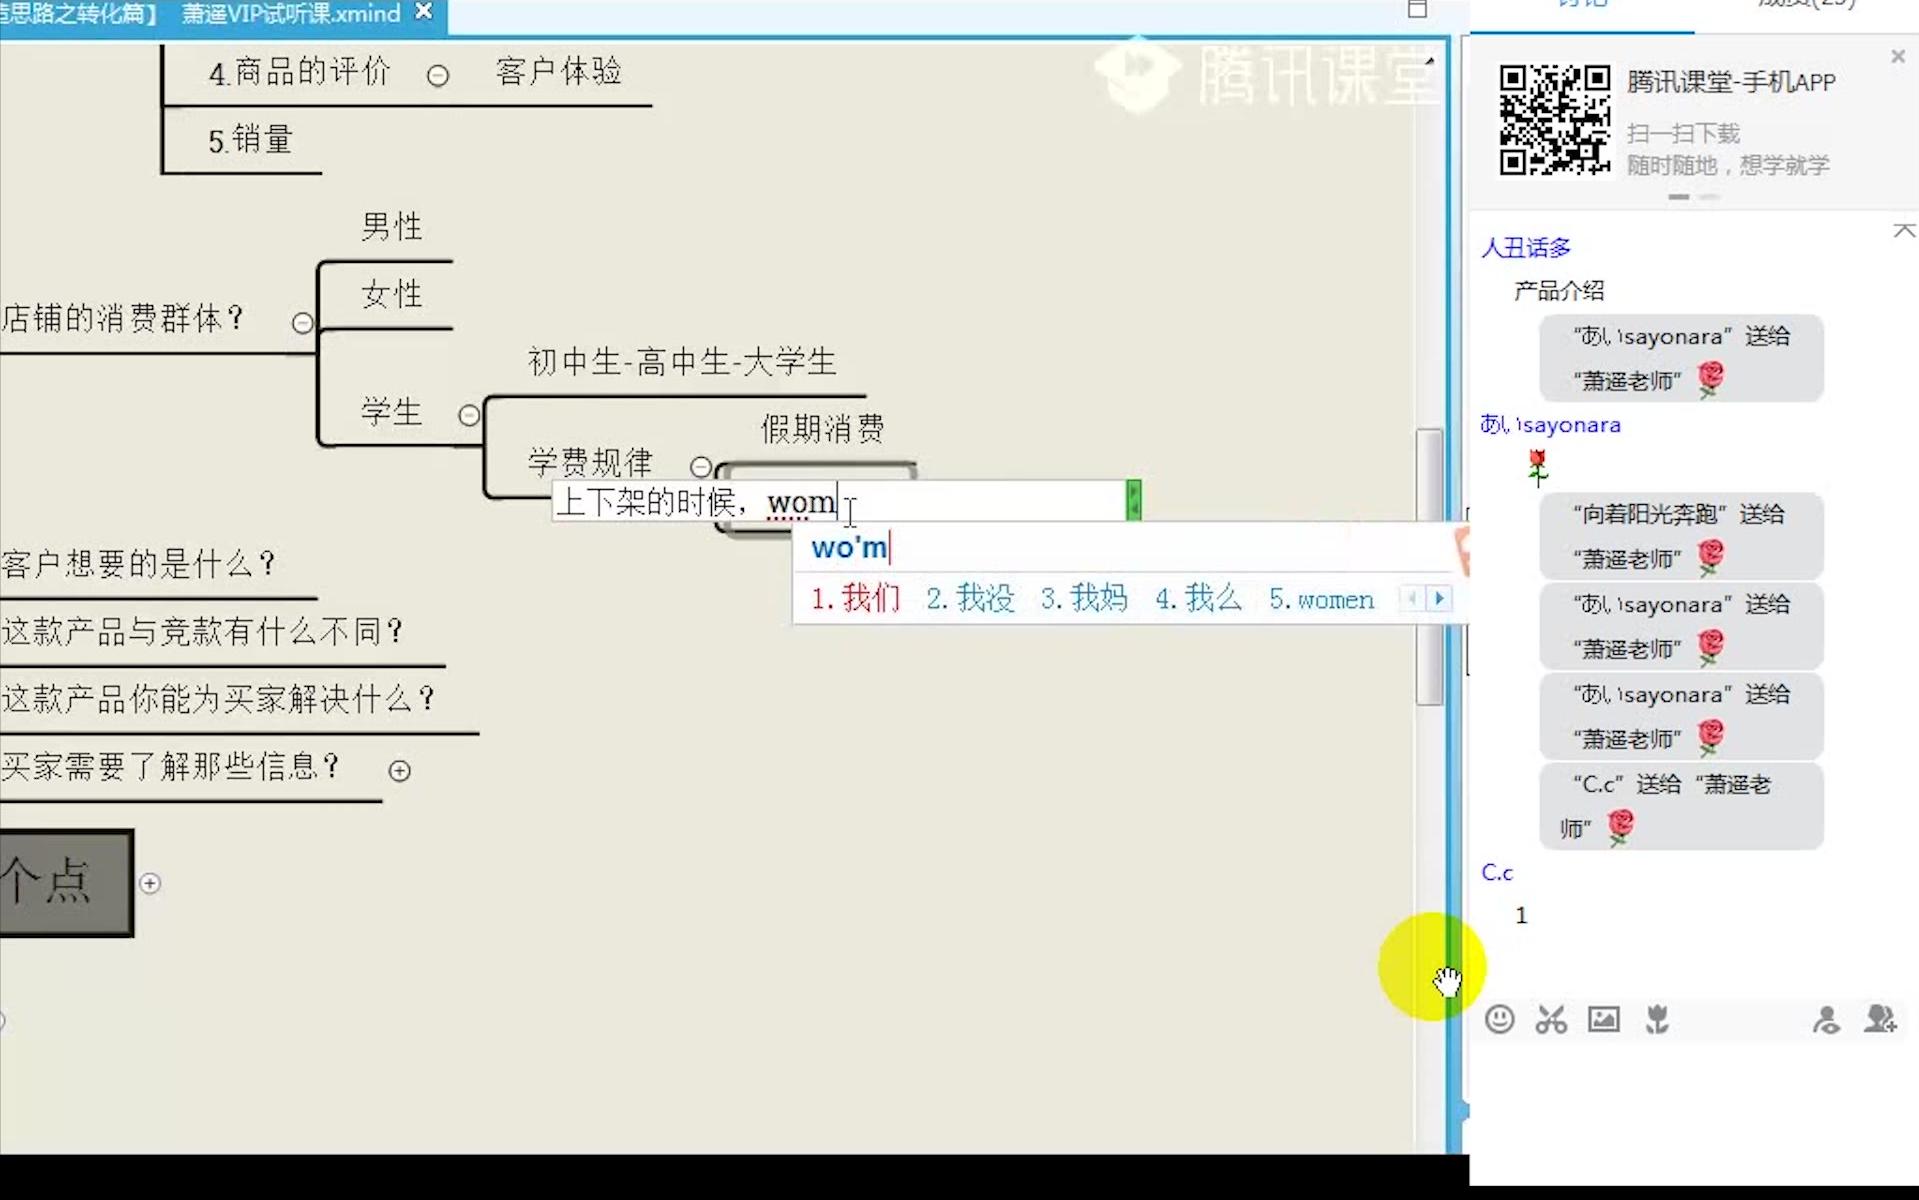The height and width of the screenshot is (1200, 1919).
Task: Close the 腾讯课堂-手机APP promo banner
Action: coord(1897,57)
